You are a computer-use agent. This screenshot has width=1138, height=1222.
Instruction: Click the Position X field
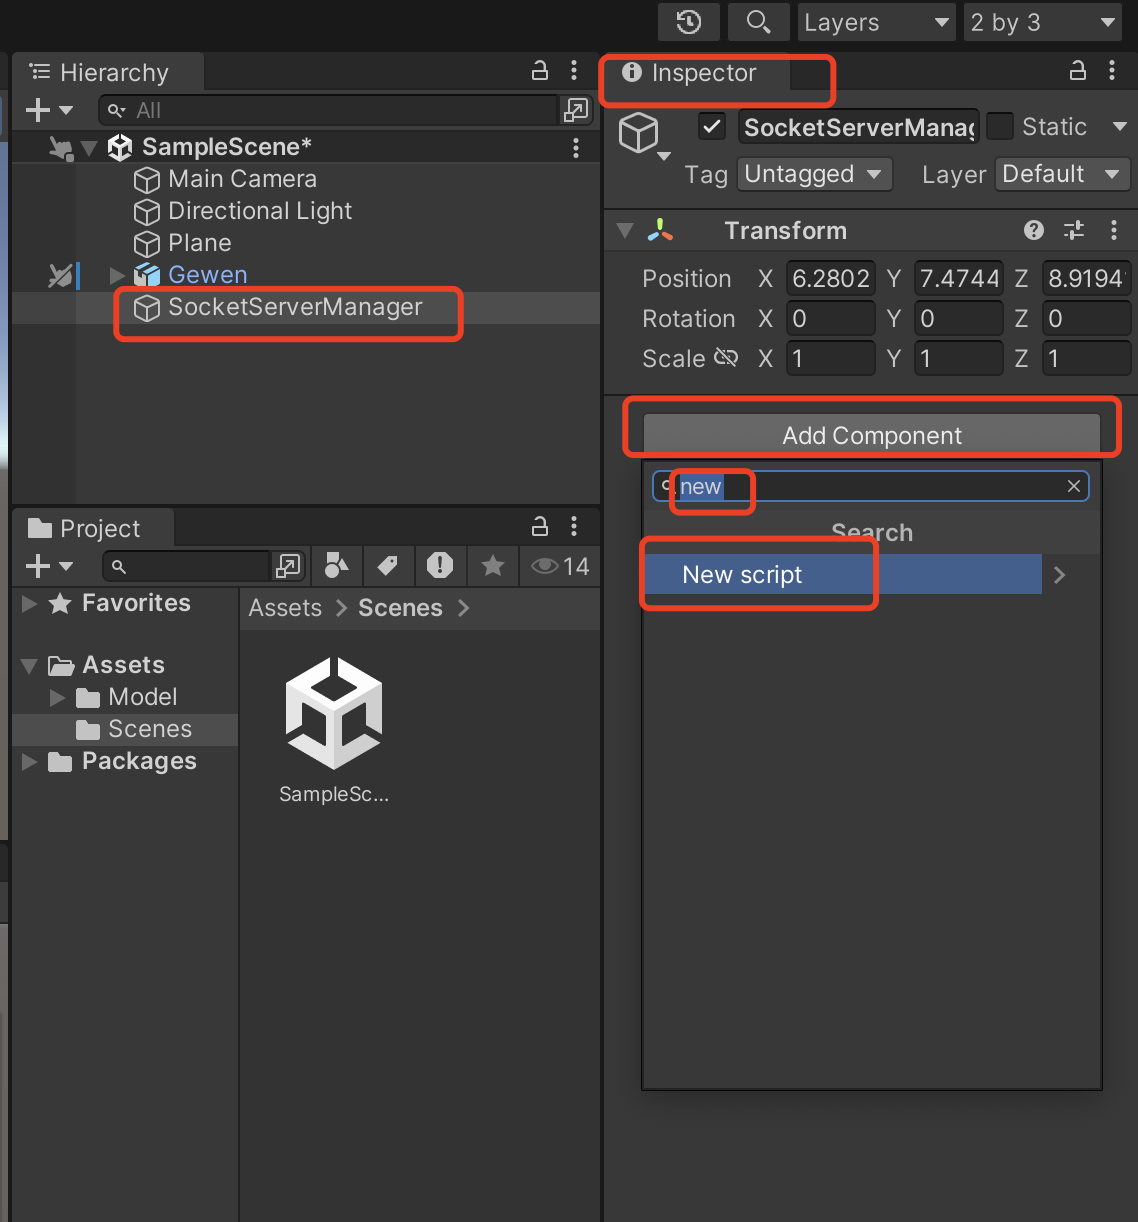coord(830,279)
